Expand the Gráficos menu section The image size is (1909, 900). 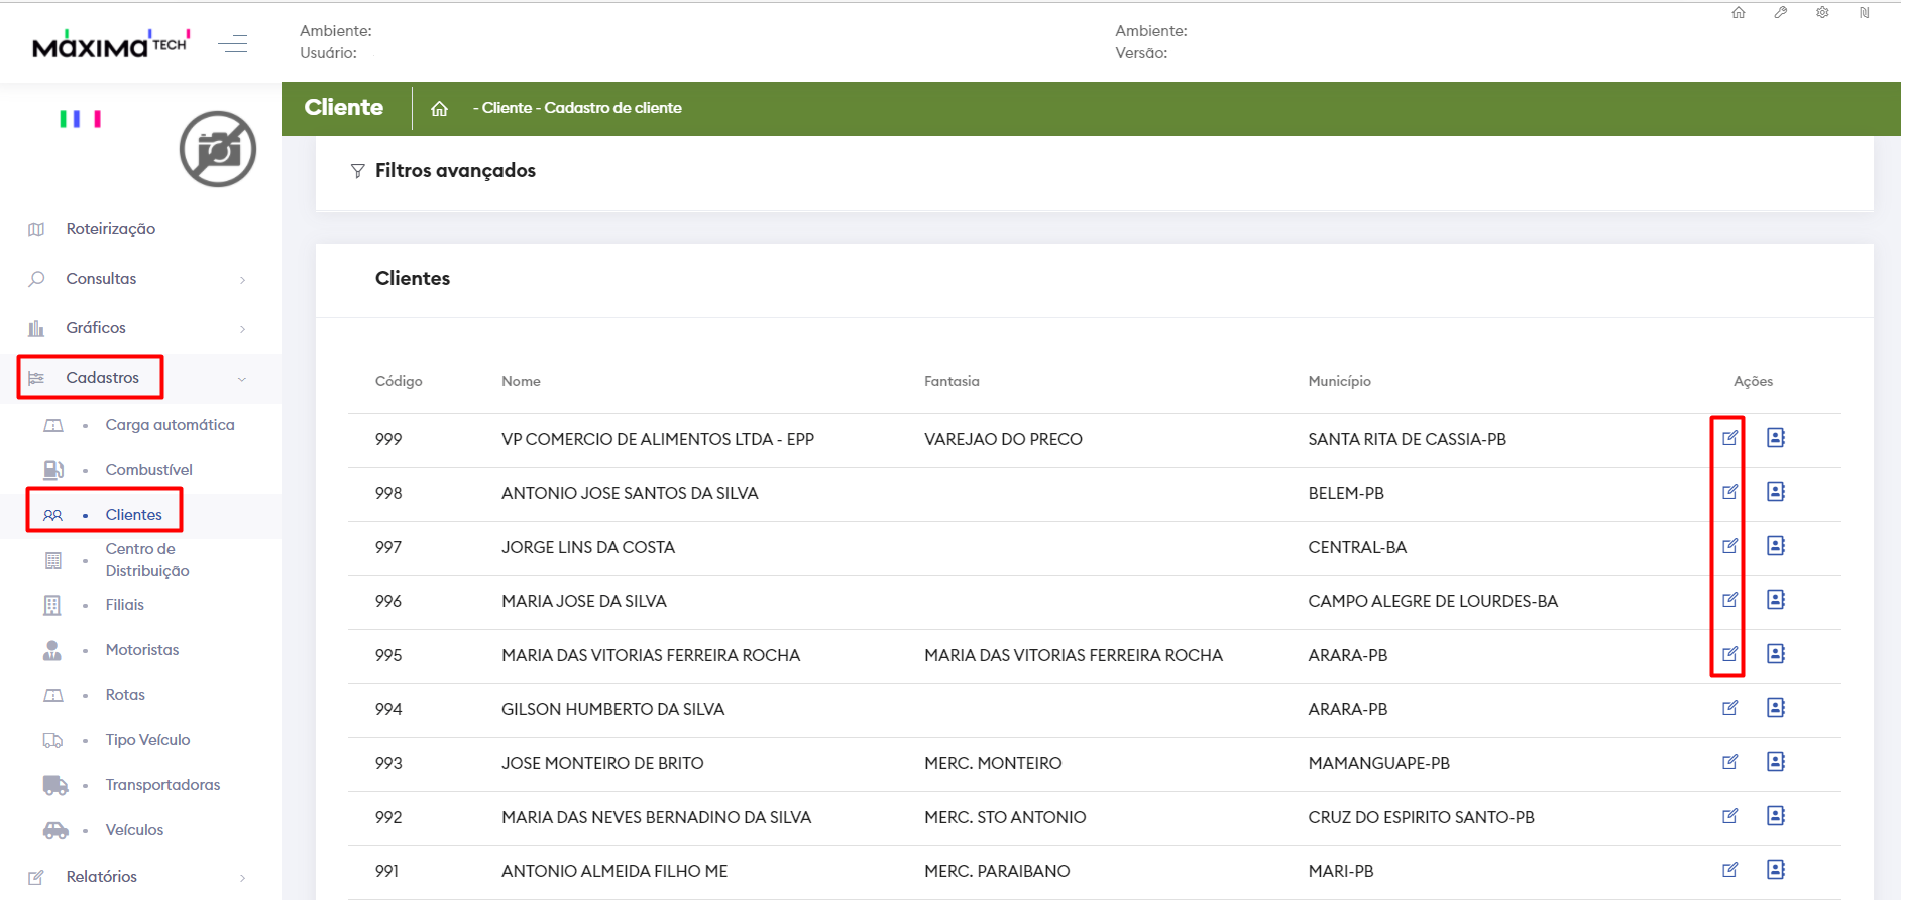pyautogui.click(x=96, y=328)
